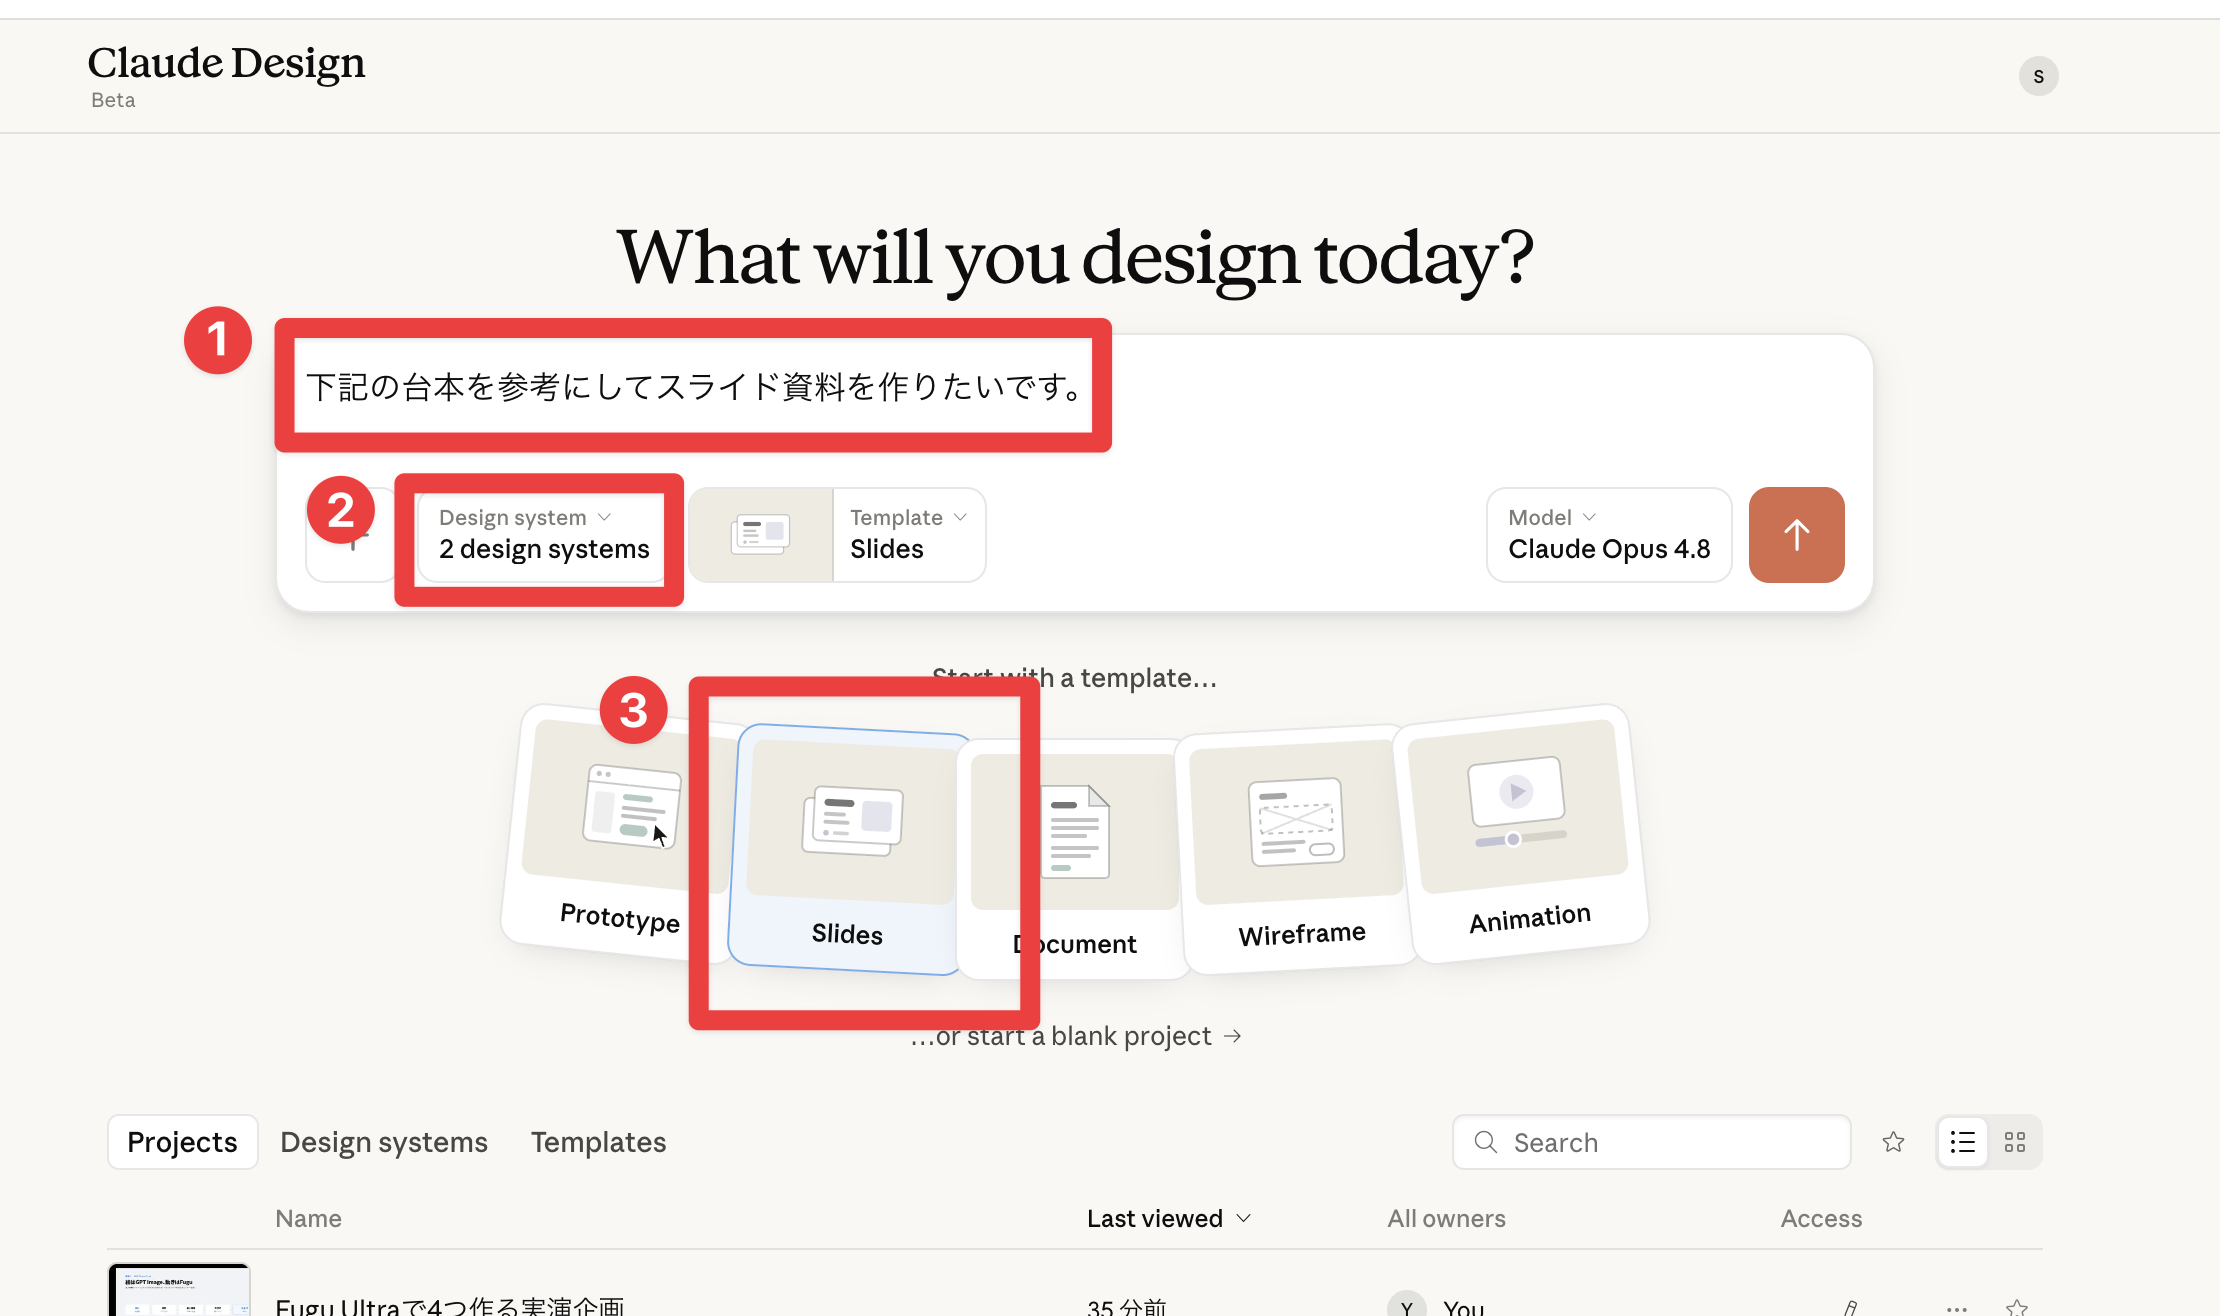The height and width of the screenshot is (1316, 2220).
Task: Start a blank project link
Action: [x=1076, y=1036]
